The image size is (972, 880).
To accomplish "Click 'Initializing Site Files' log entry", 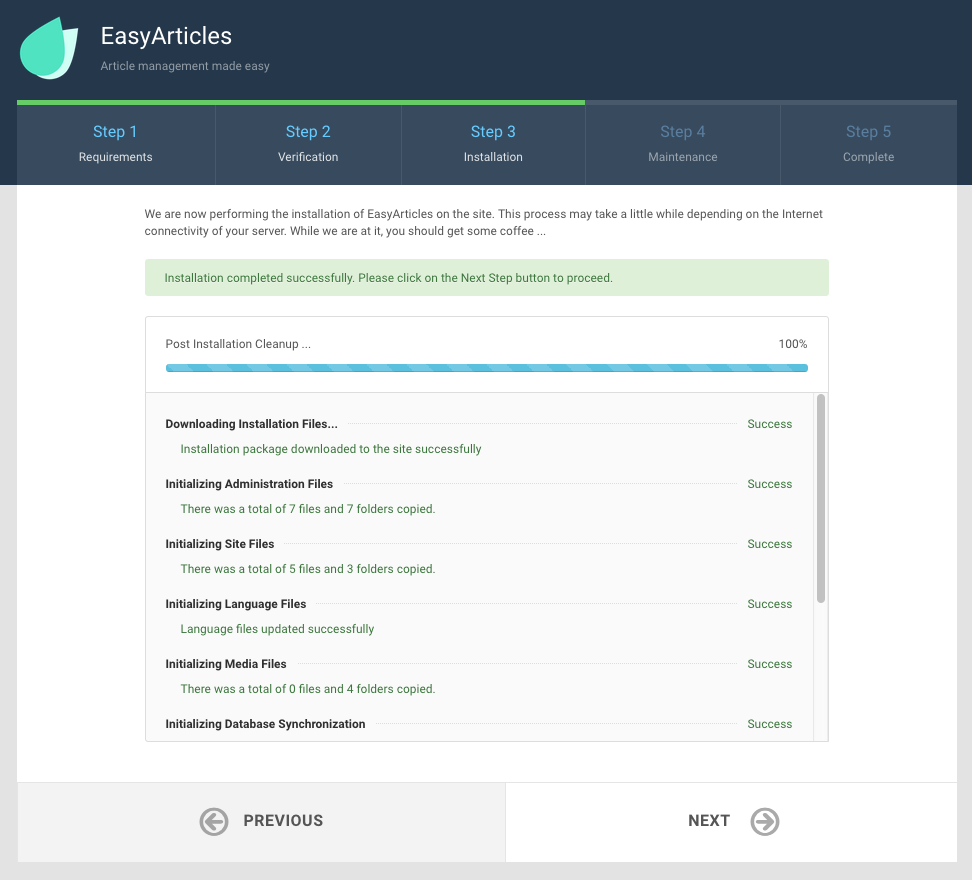I will [x=219, y=544].
